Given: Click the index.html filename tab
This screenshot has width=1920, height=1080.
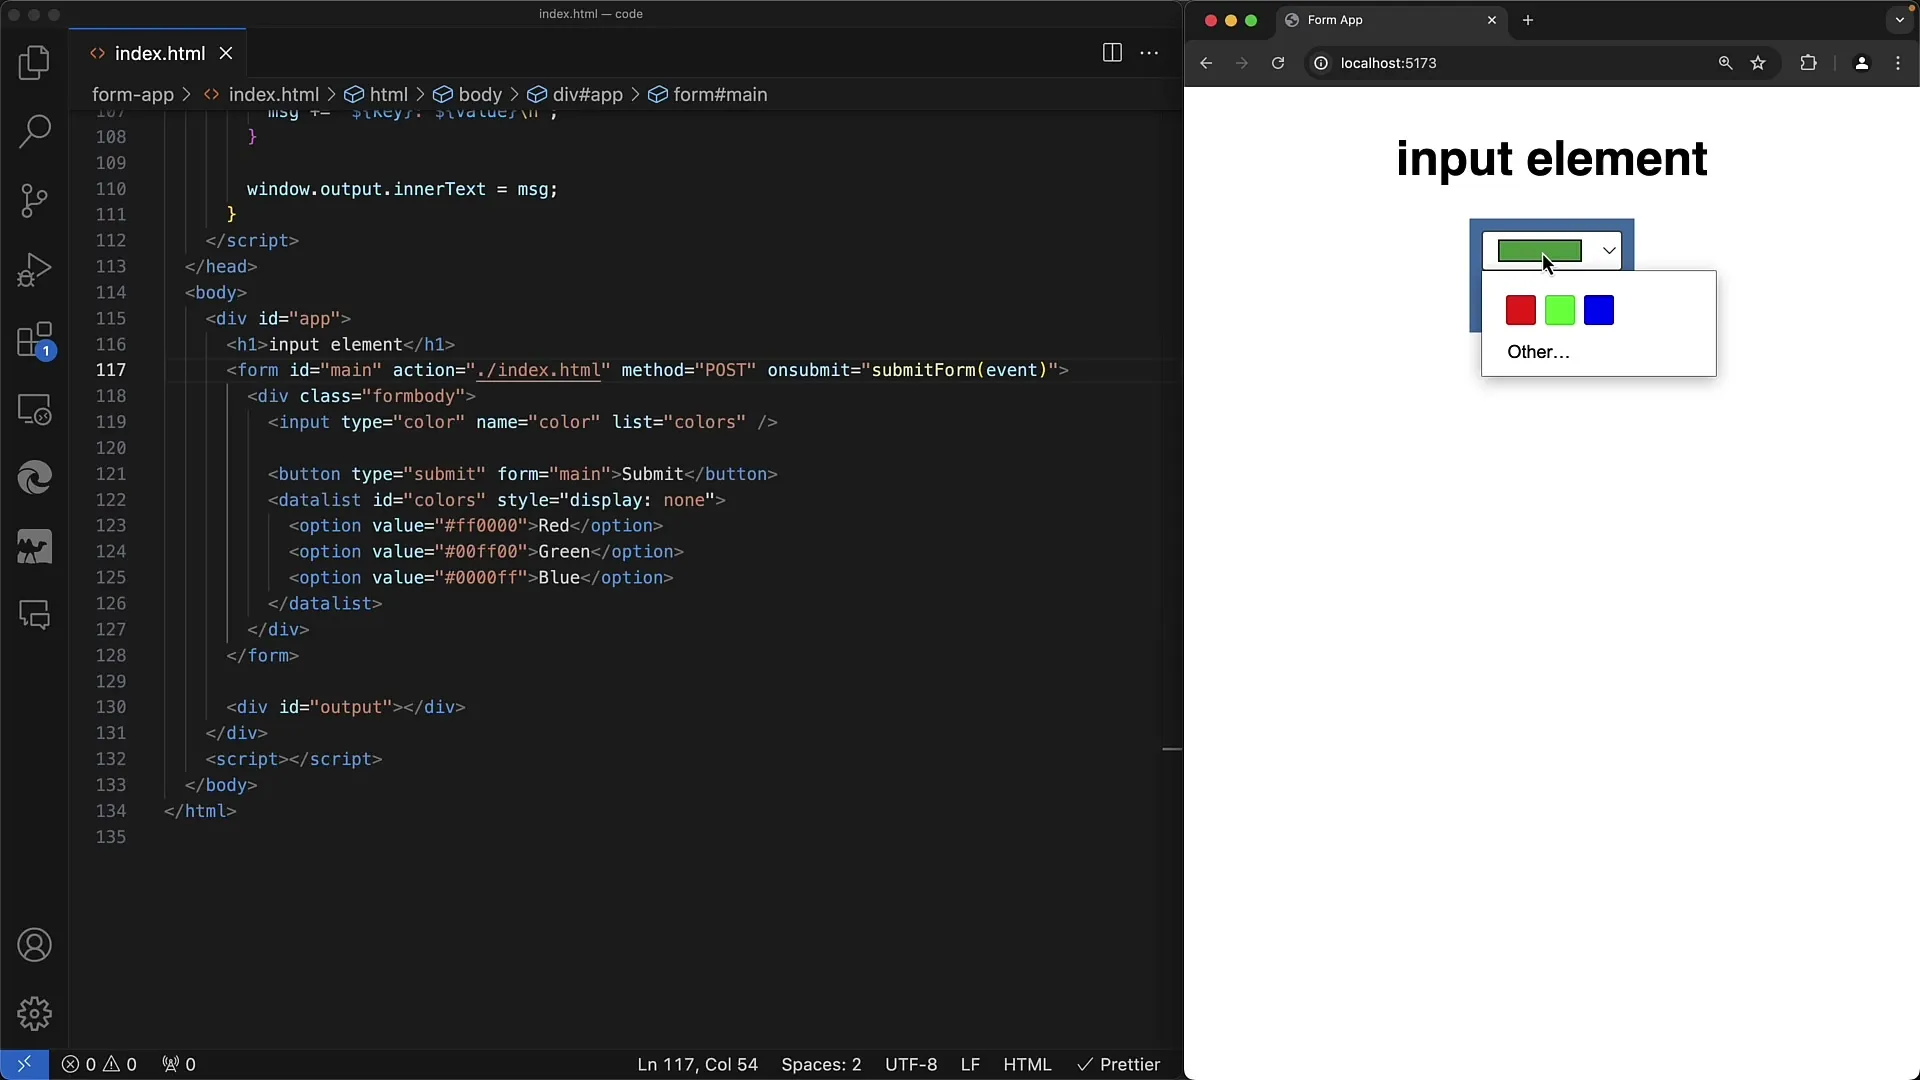Looking at the screenshot, I should (x=158, y=53).
